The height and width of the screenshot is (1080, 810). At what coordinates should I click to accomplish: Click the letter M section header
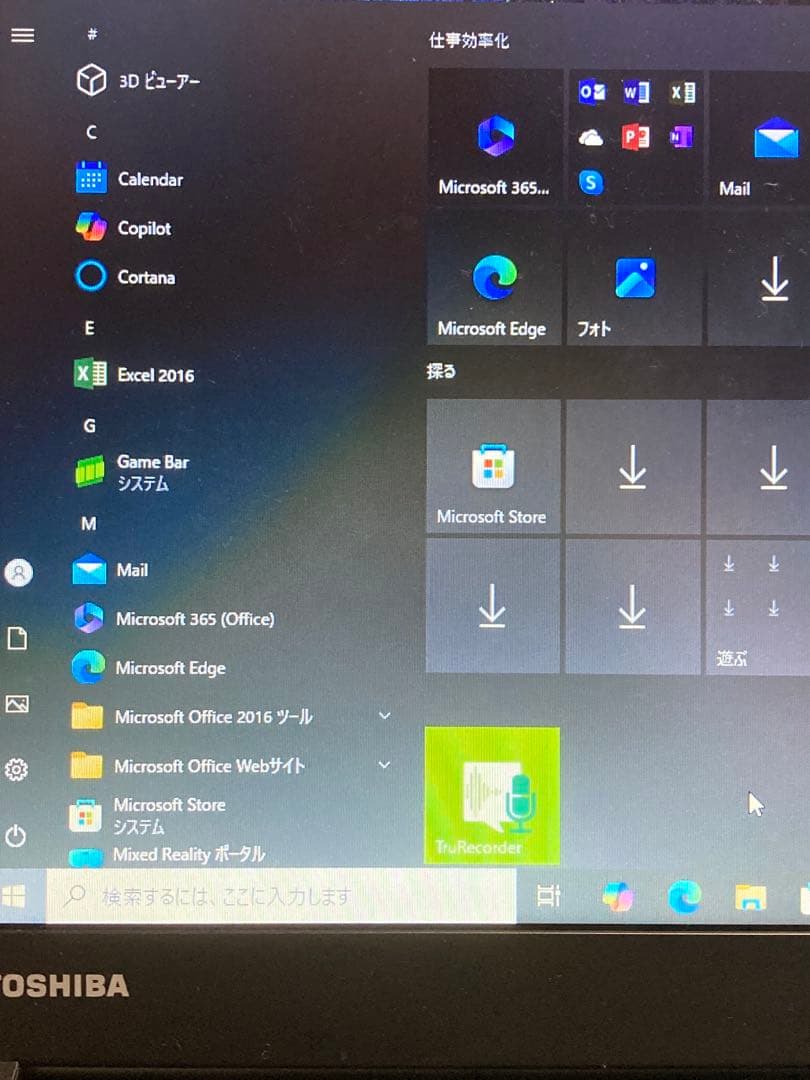pyautogui.click(x=89, y=523)
